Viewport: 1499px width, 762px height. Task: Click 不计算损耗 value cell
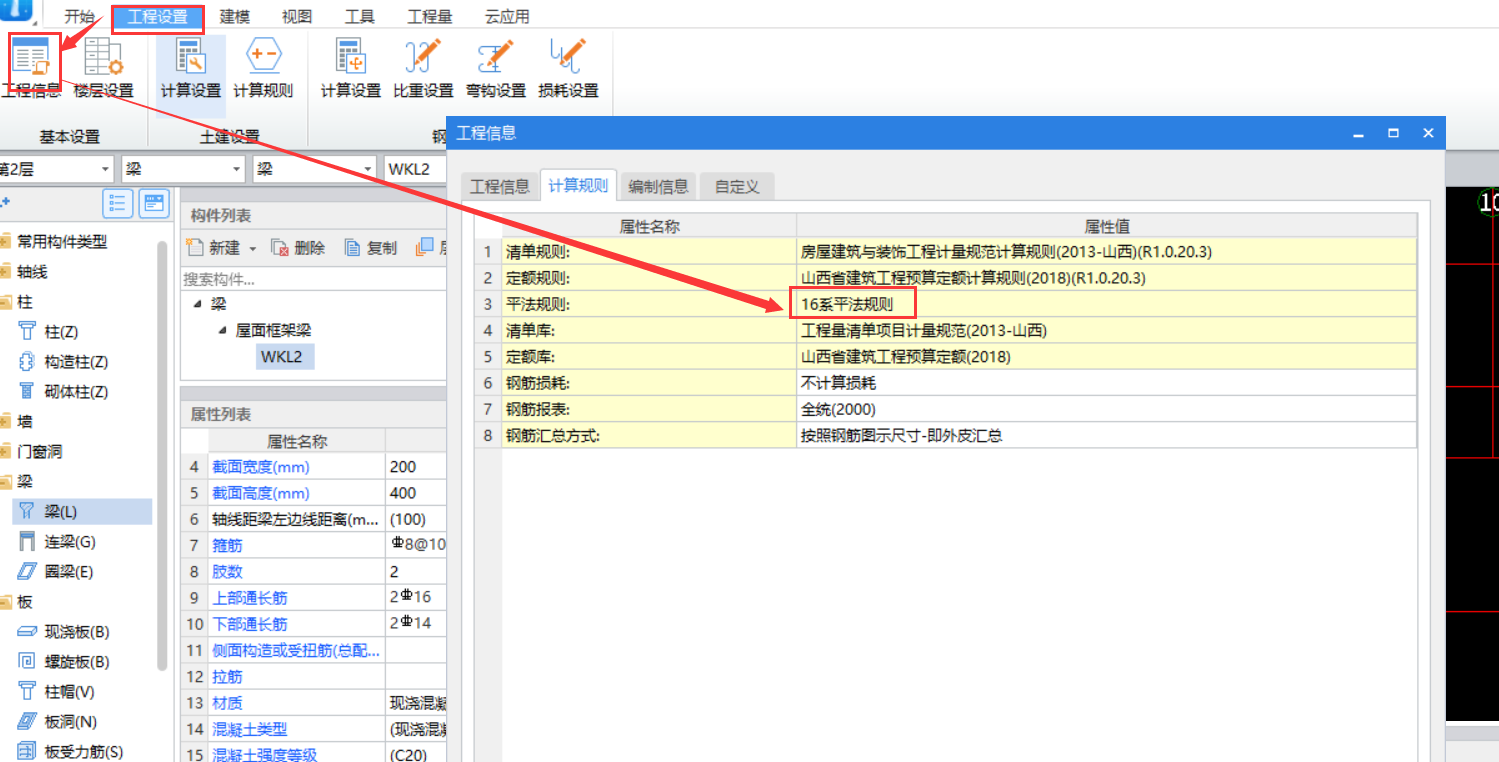click(x=1107, y=382)
